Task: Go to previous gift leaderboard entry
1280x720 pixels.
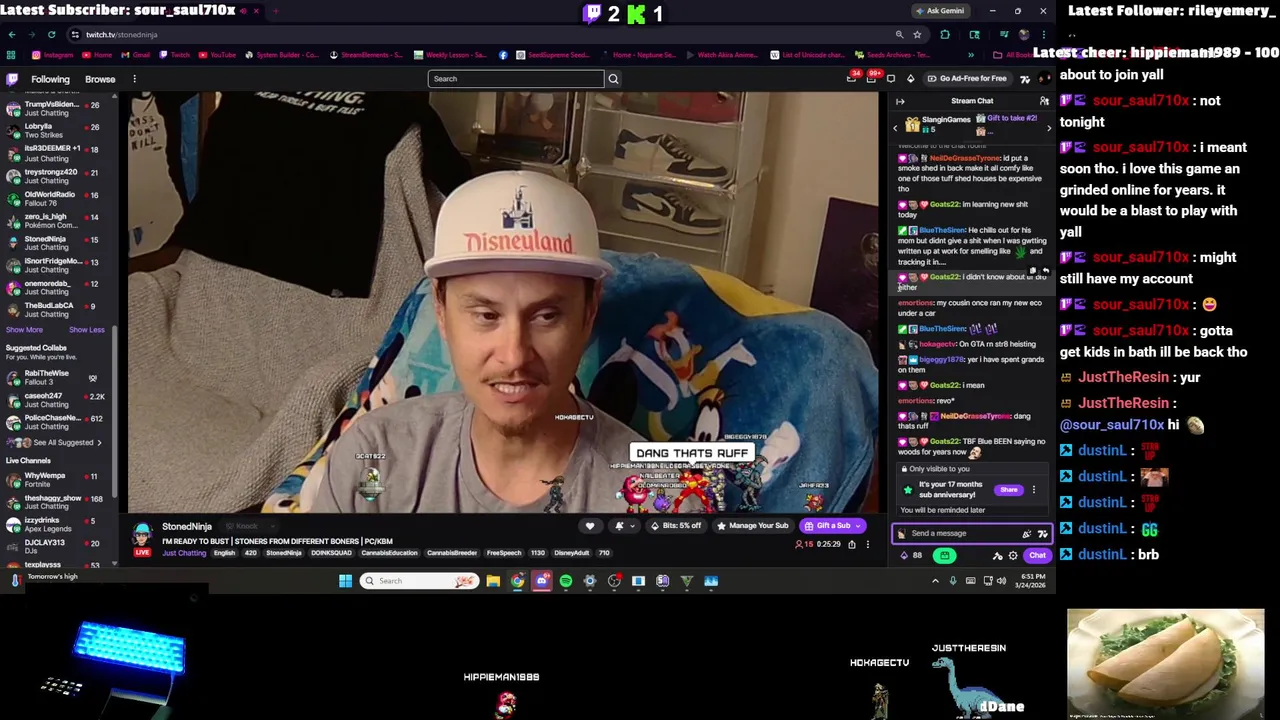Action: click(x=896, y=128)
